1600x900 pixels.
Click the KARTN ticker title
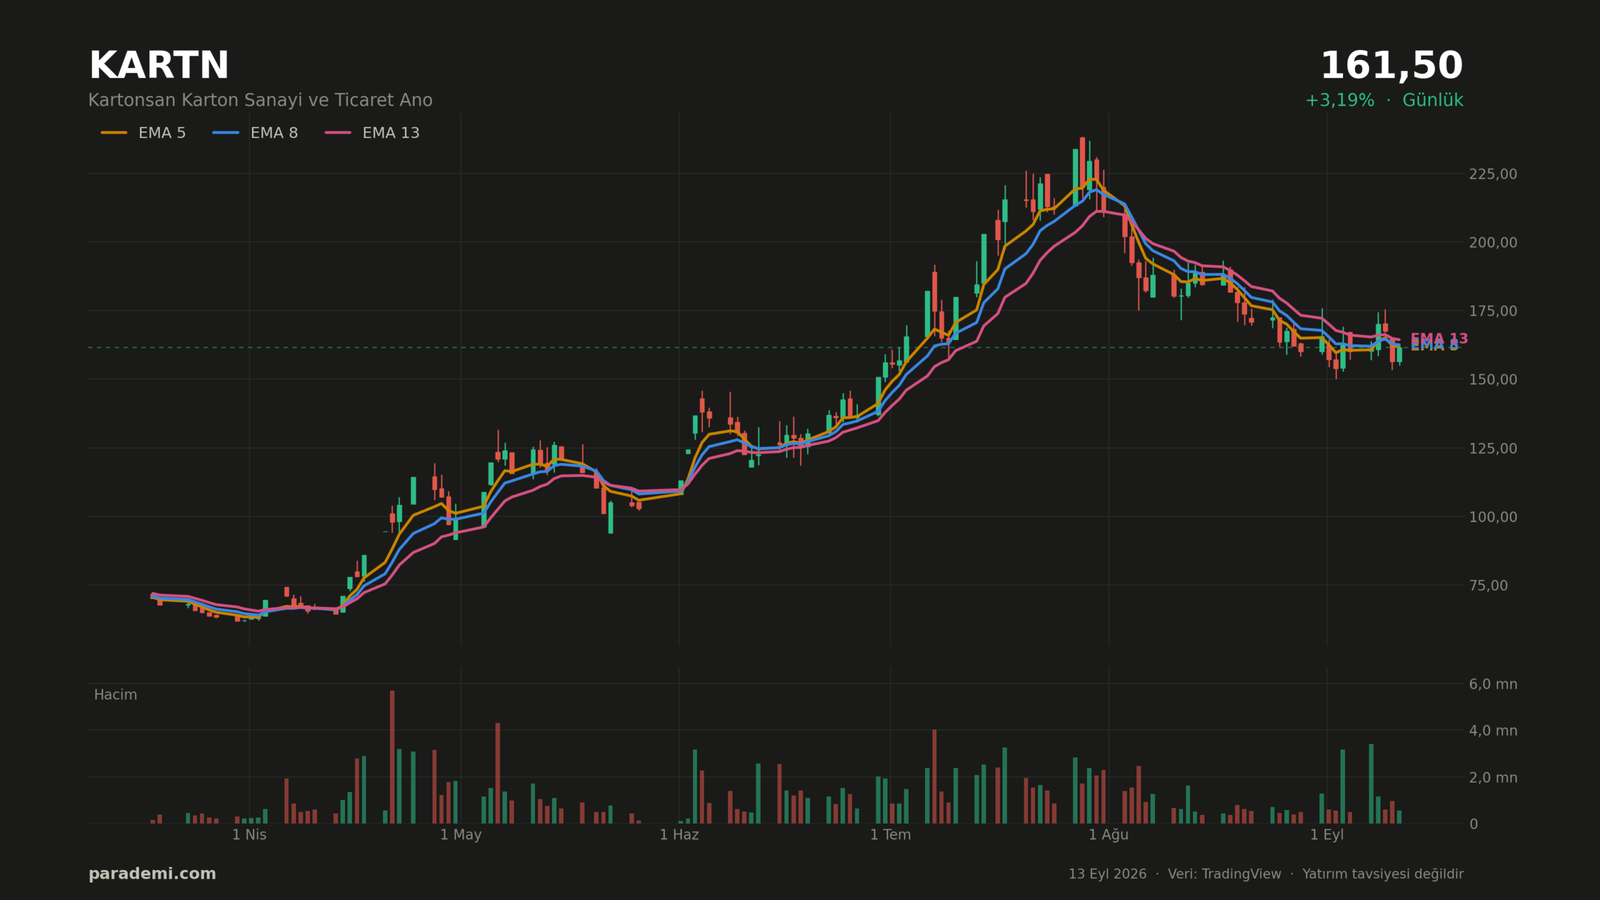pos(159,66)
